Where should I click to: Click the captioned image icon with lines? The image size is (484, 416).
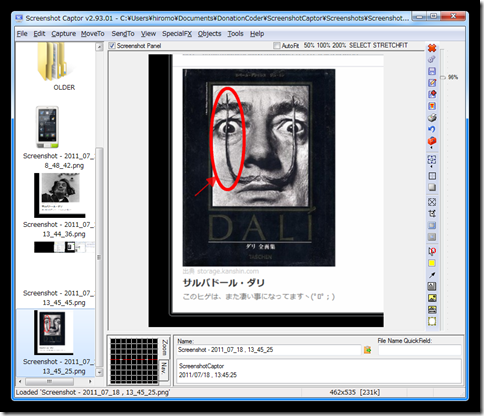click(432, 310)
